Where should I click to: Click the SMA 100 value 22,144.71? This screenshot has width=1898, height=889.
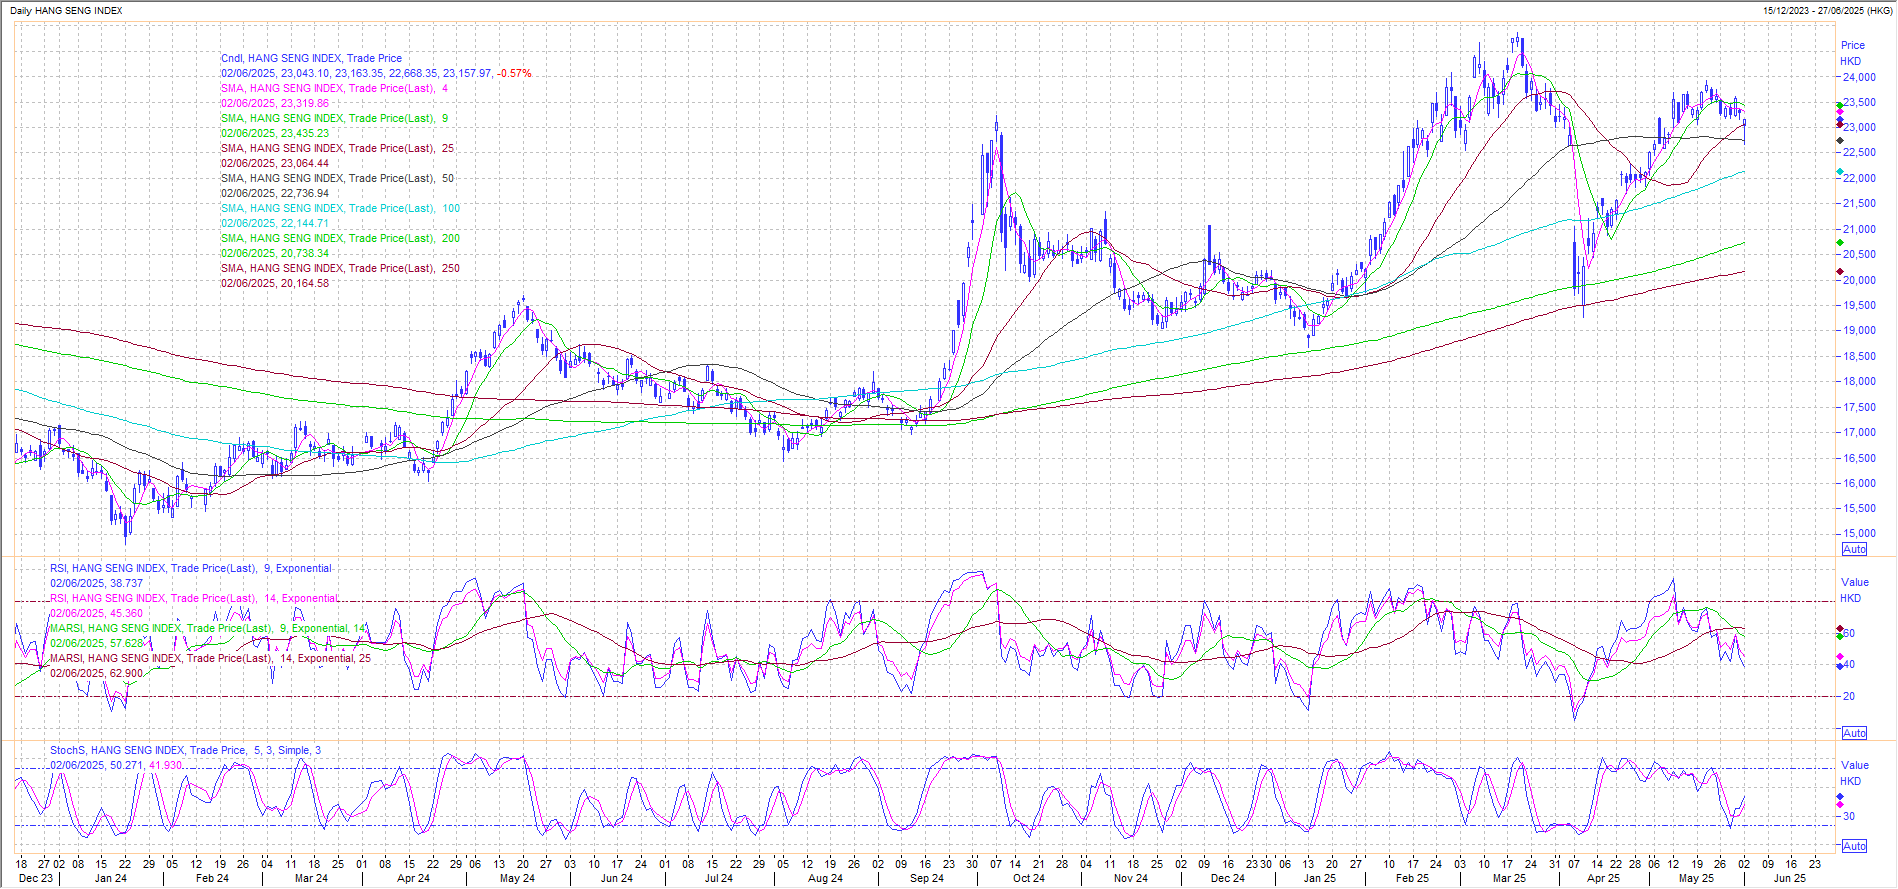[274, 223]
